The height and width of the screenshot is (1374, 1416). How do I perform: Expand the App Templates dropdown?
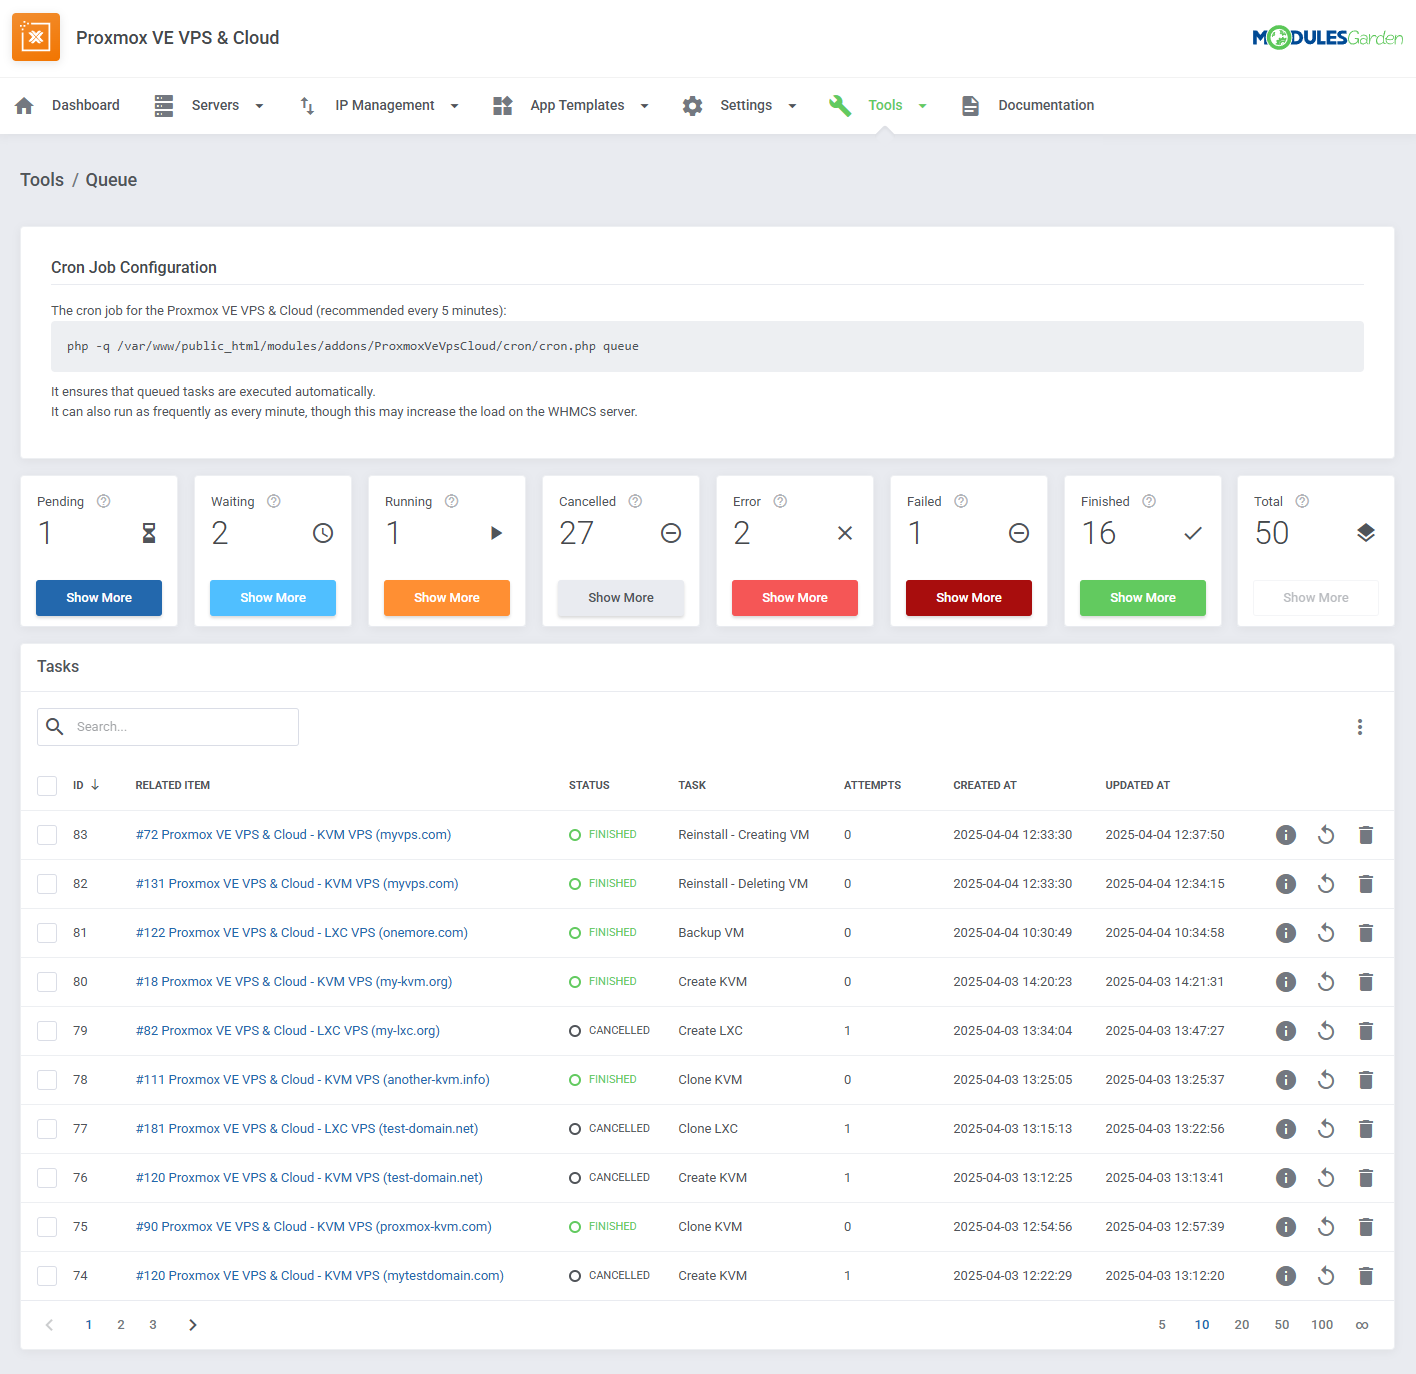coord(644,105)
